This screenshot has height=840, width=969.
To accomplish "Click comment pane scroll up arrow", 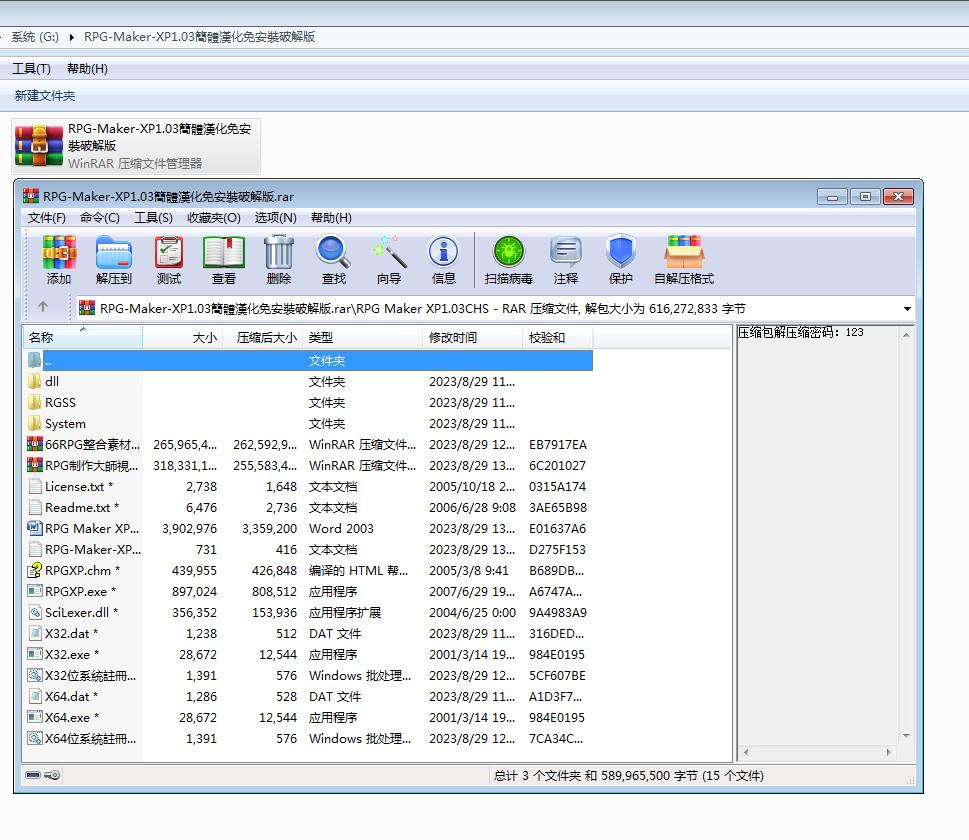I will [906, 334].
